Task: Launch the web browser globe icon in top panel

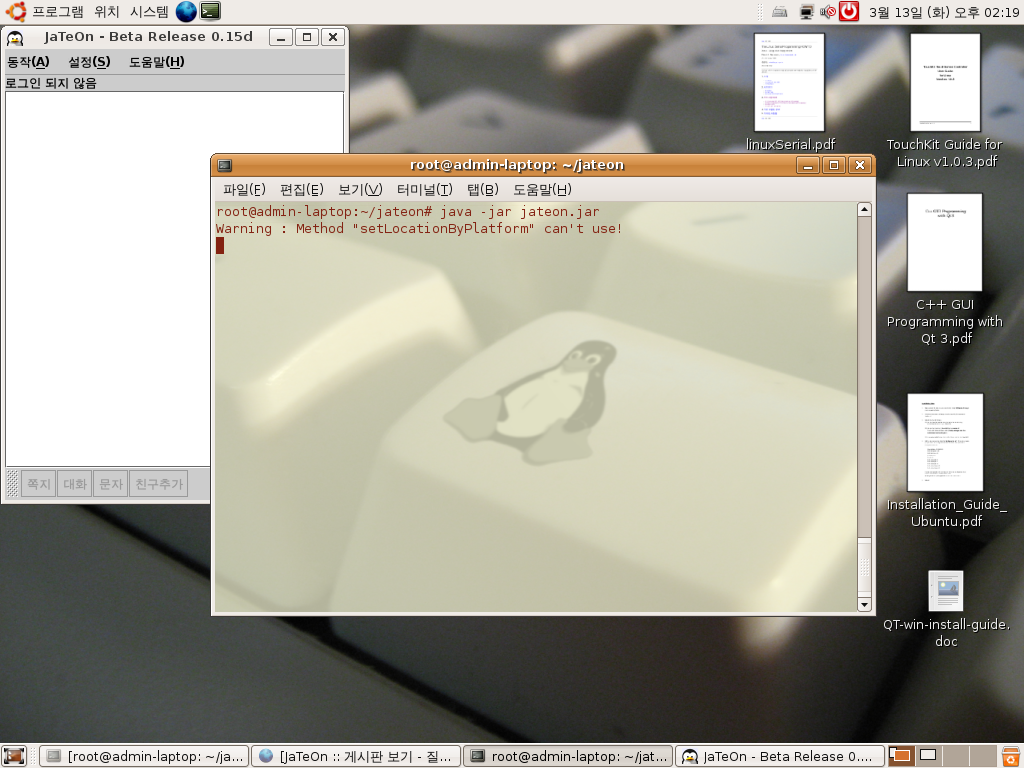Action: coord(186,11)
